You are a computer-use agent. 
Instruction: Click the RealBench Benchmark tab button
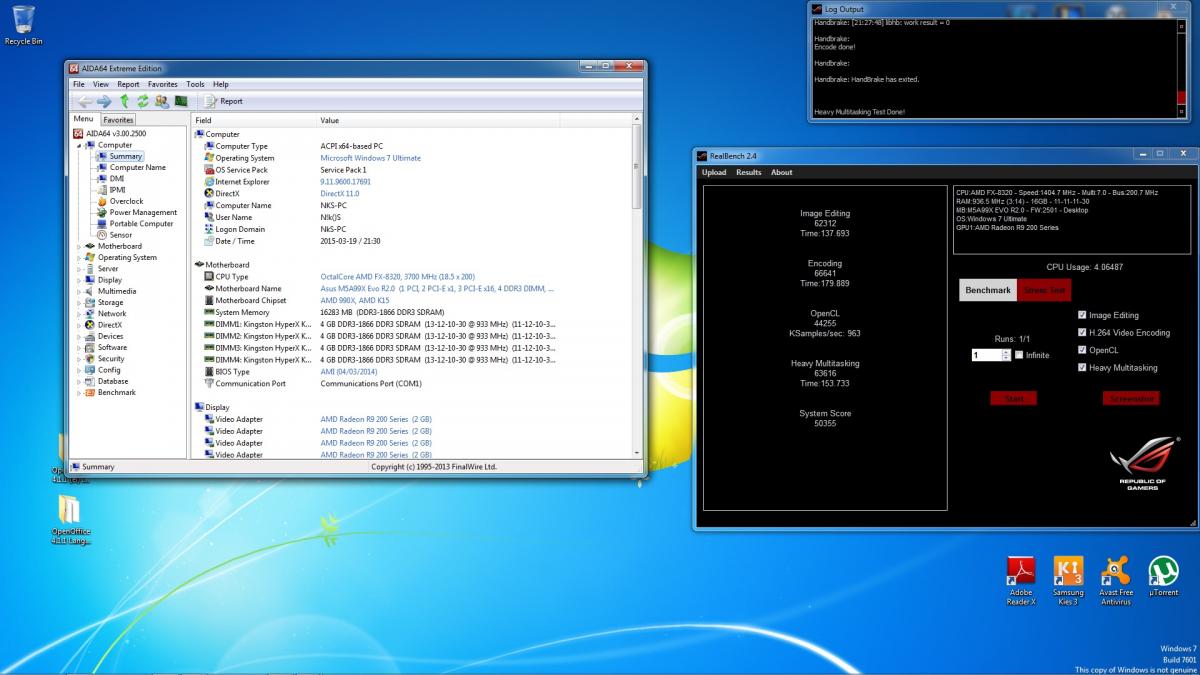click(987, 290)
